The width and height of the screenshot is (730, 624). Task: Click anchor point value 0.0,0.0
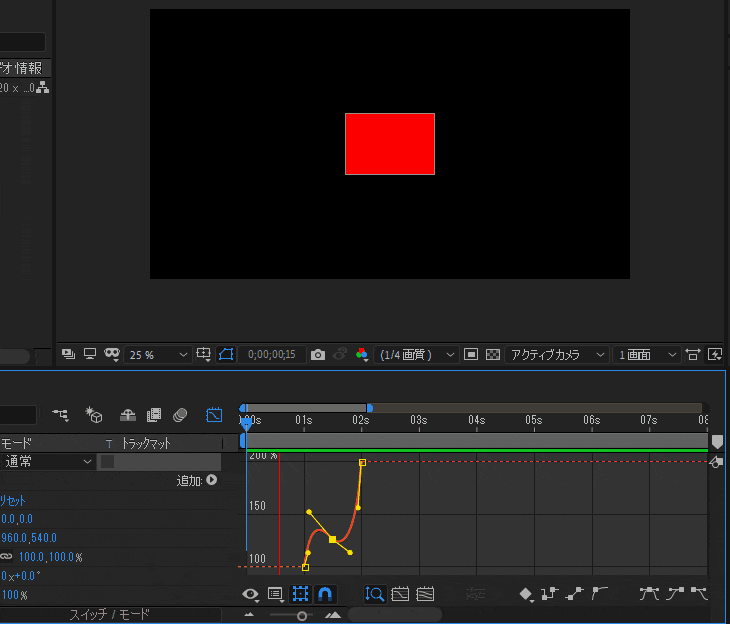click(17, 519)
